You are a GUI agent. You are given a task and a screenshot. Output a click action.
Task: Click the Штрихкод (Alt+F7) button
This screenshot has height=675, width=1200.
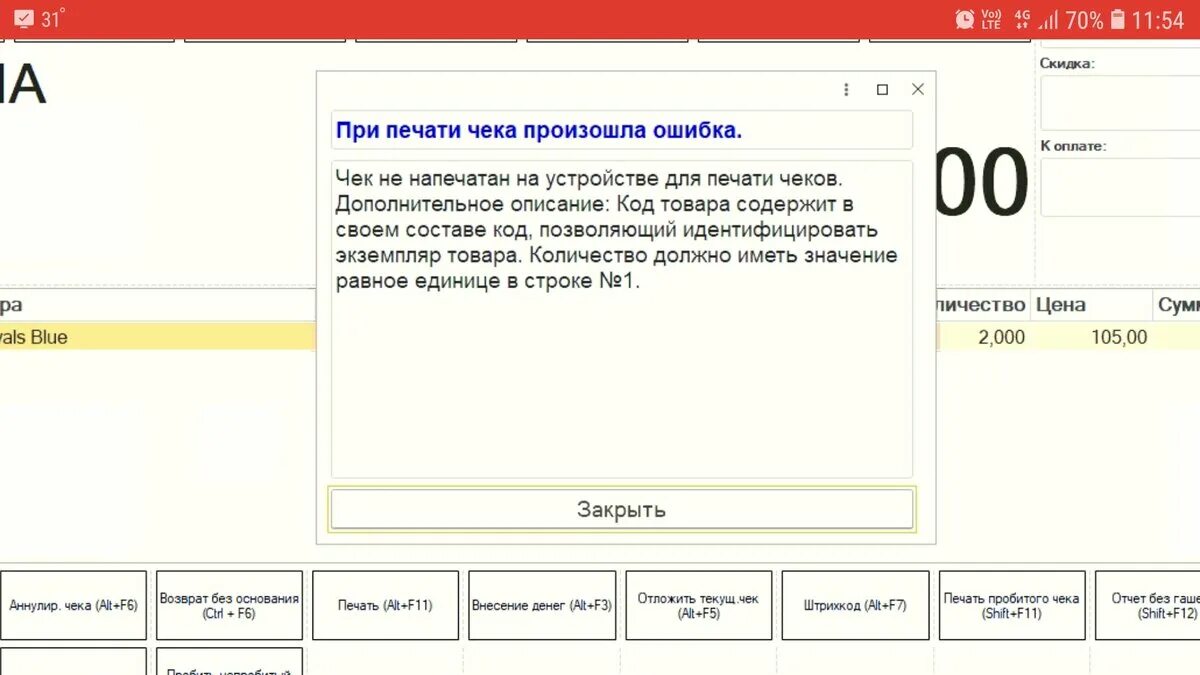point(855,605)
